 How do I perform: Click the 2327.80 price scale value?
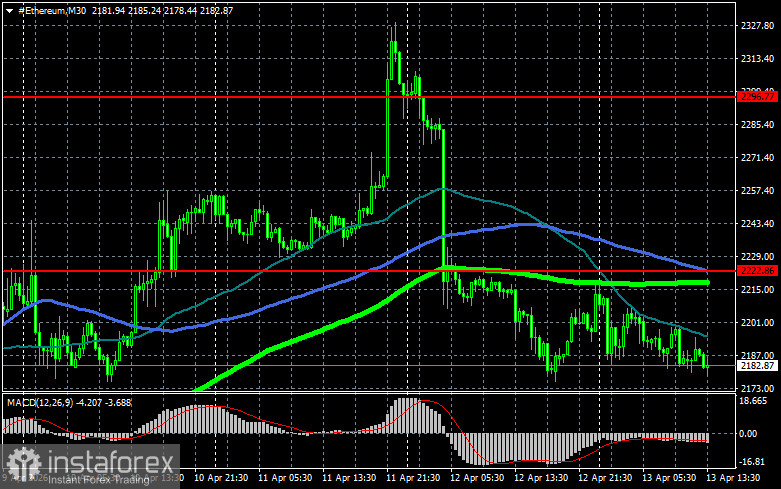tap(757, 25)
